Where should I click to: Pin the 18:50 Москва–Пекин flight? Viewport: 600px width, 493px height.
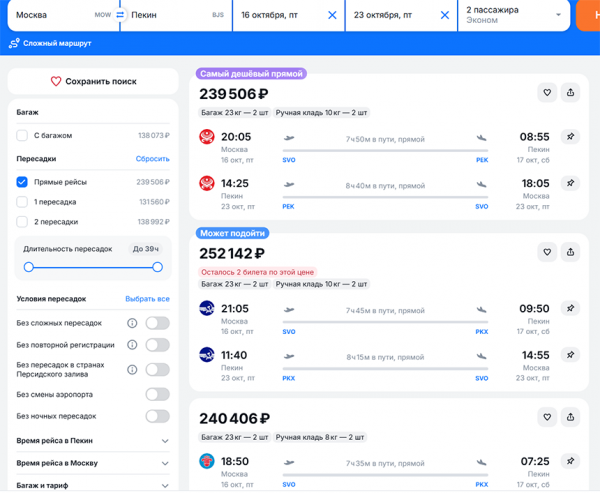tap(570, 461)
